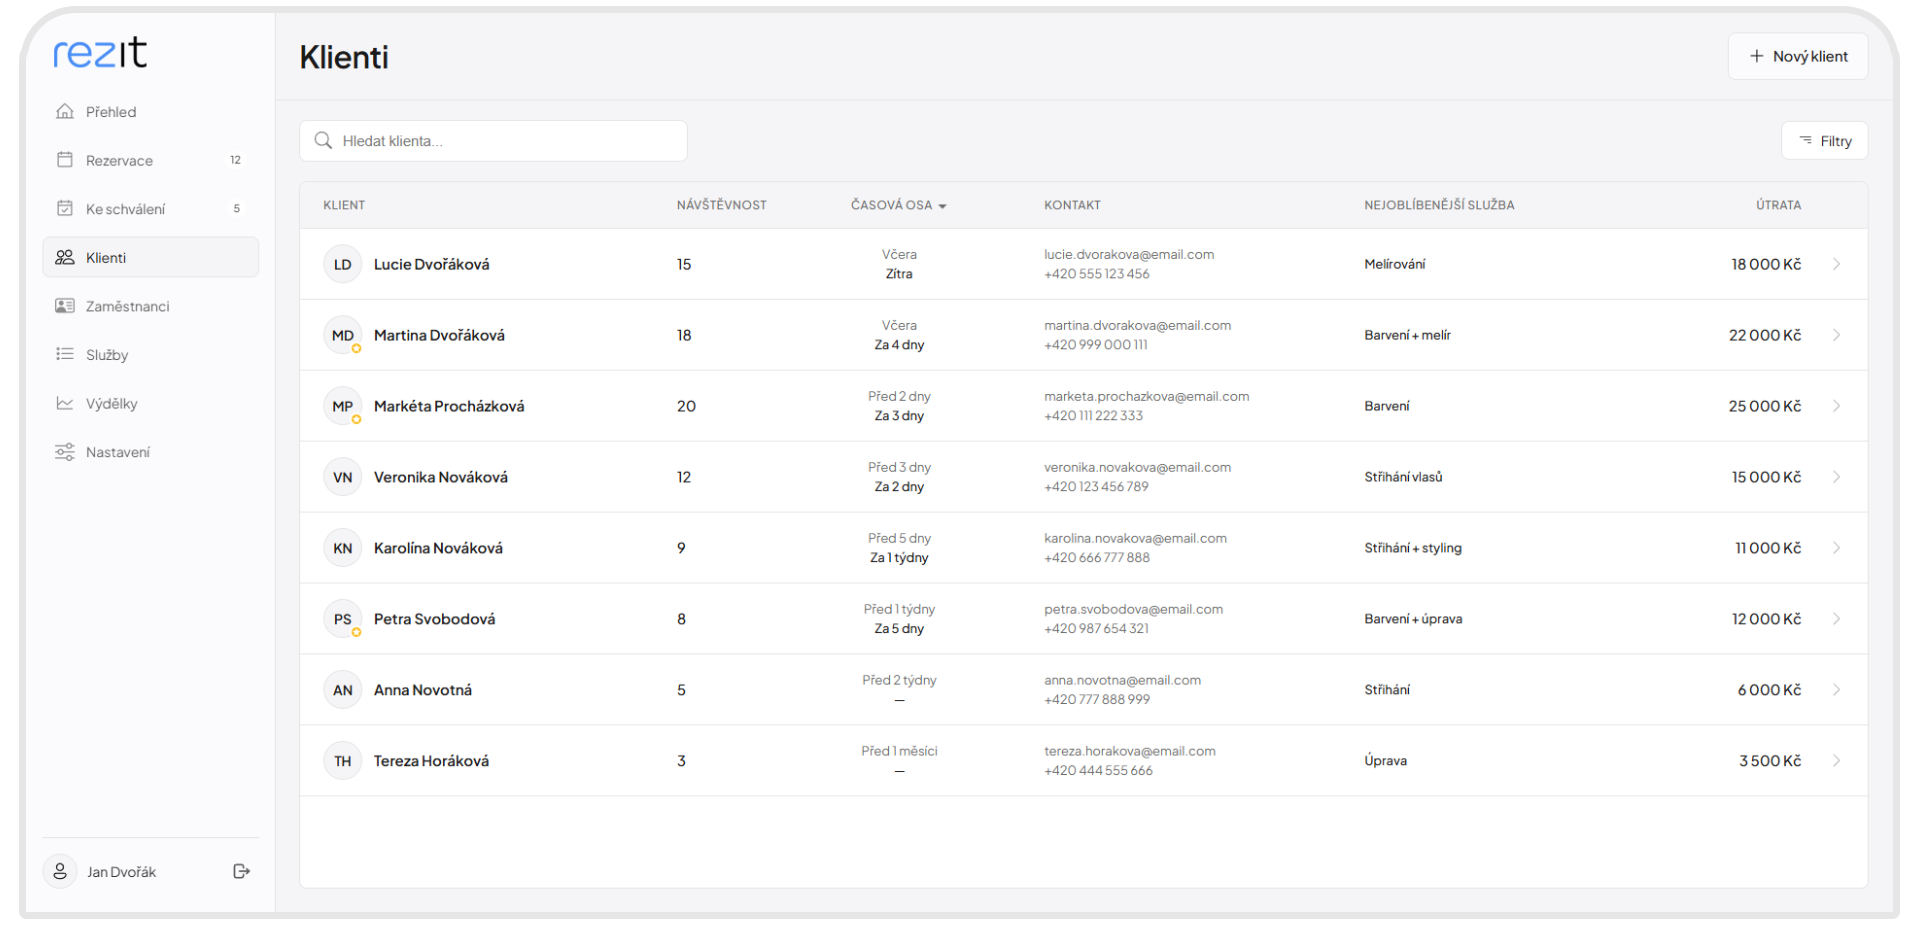Screen dimensions: 1919x925
Task: Open the Ke schválení menu item
Action: click(x=126, y=209)
